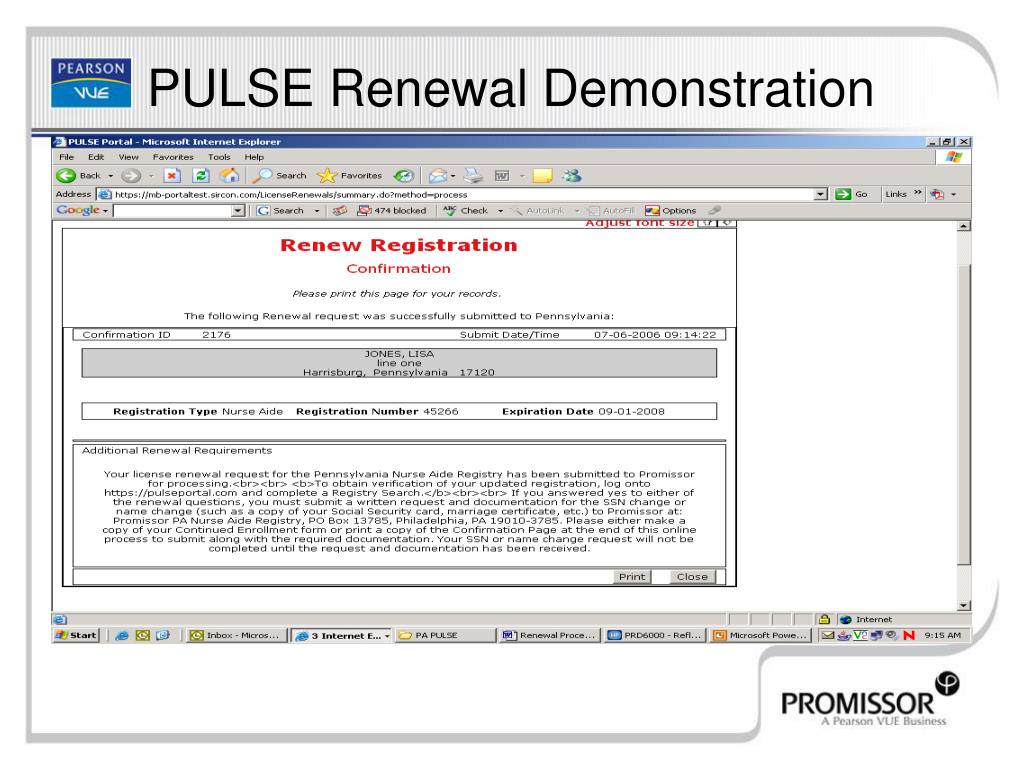Image resolution: width=1024 pixels, height=768 pixels.
Task: Open the Forward history dropdown arrow
Action: (x=151, y=176)
